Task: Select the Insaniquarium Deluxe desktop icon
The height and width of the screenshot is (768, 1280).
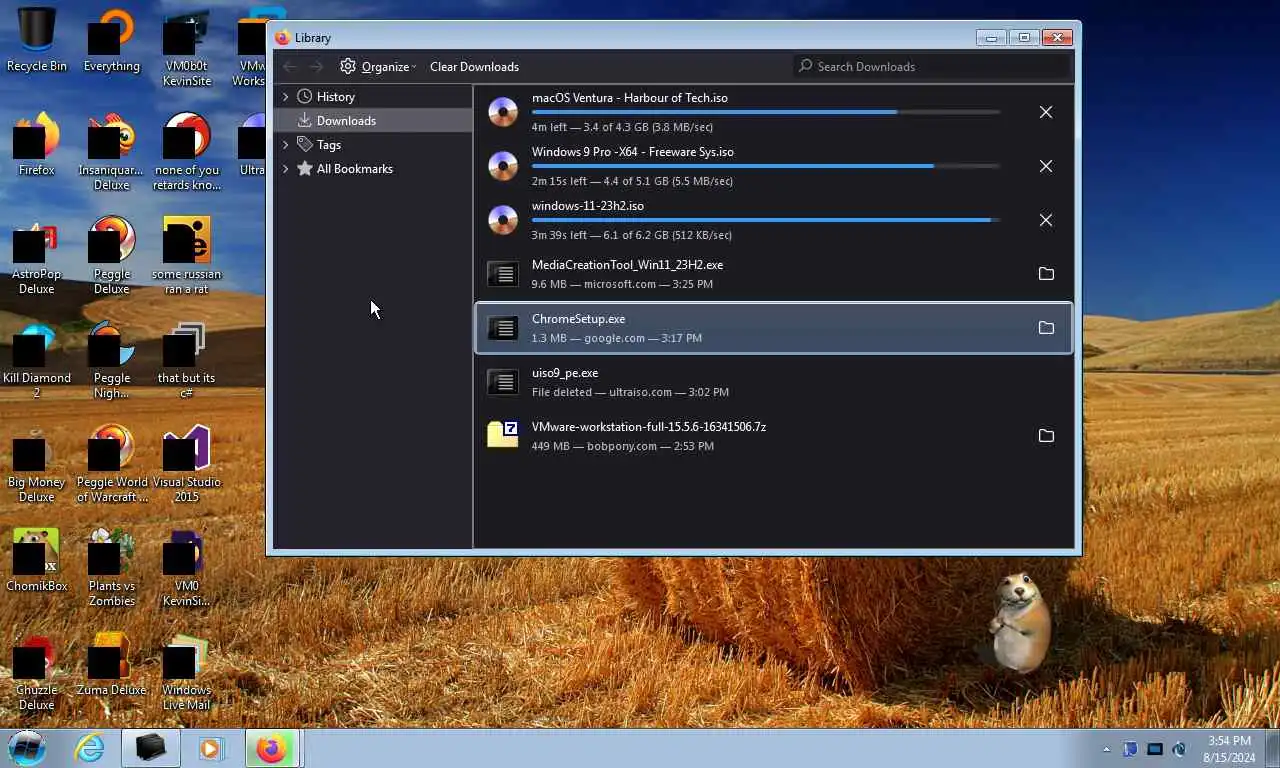Action: coord(111,151)
